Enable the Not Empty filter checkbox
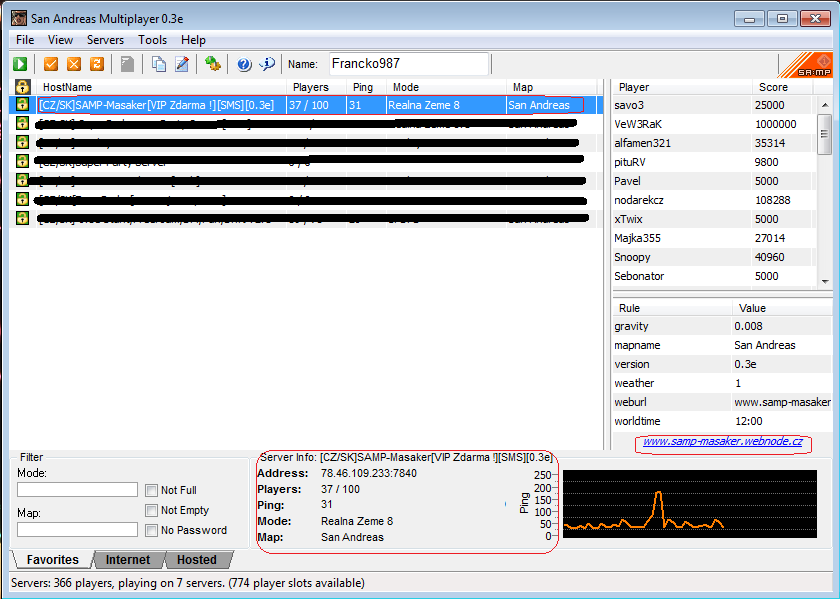 pos(152,510)
